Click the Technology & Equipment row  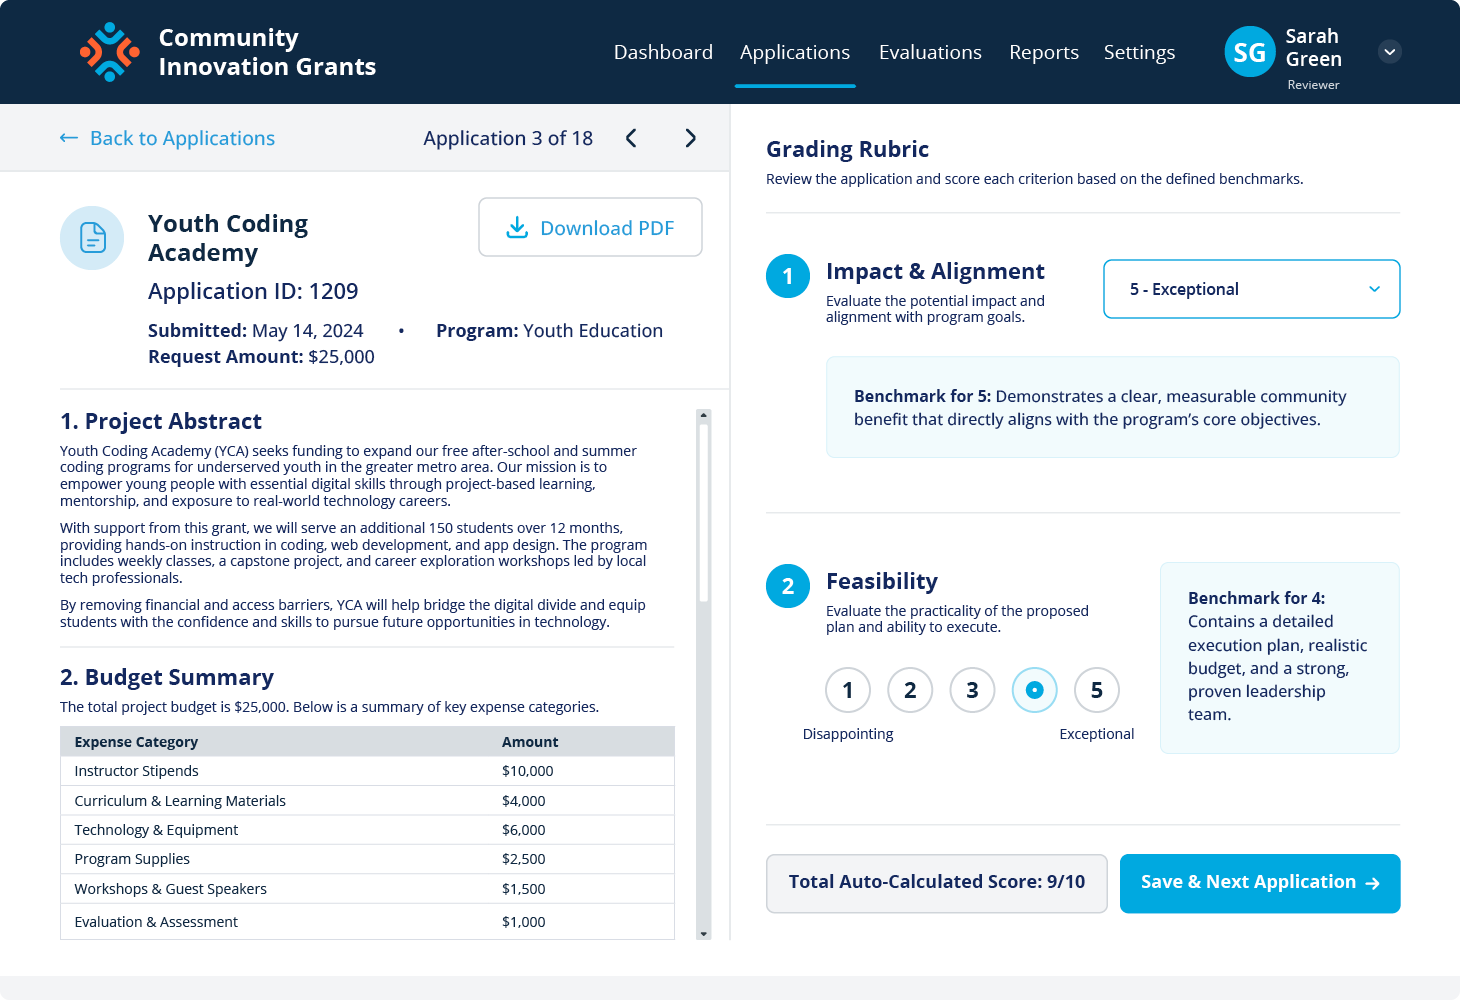pos(367,830)
